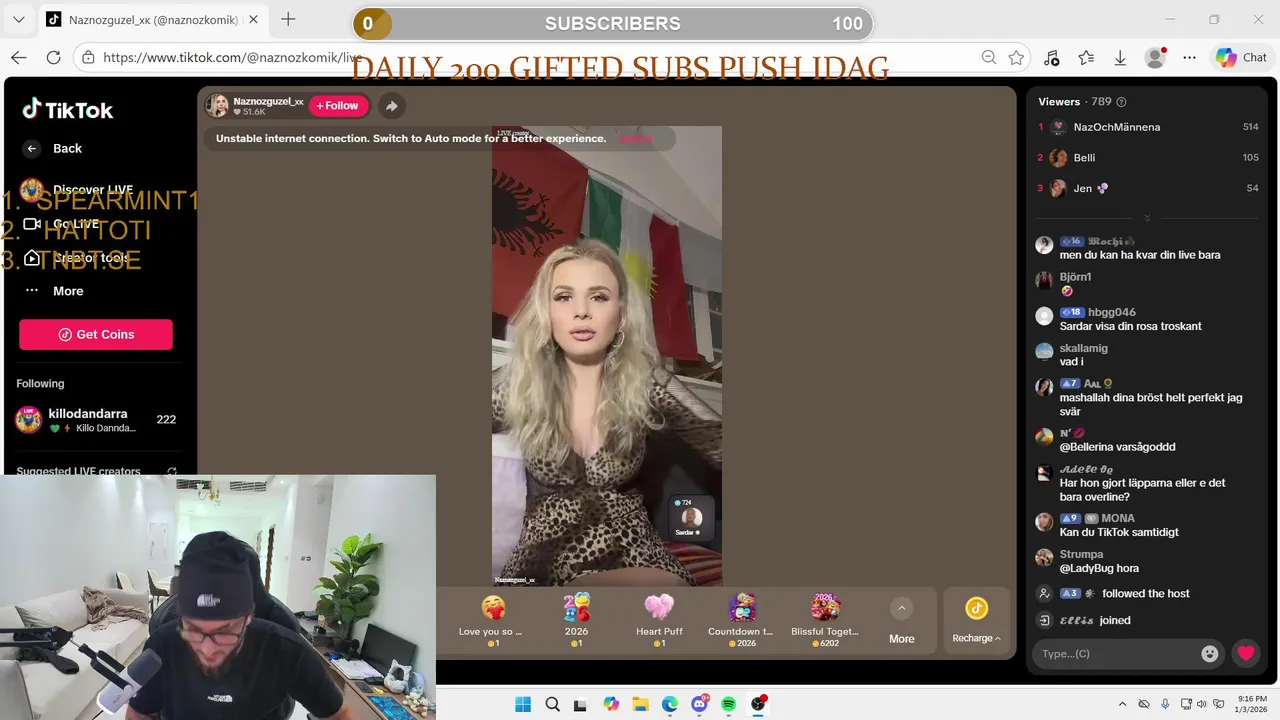Open browser downloads
The image size is (1280, 720).
[x=1120, y=58]
